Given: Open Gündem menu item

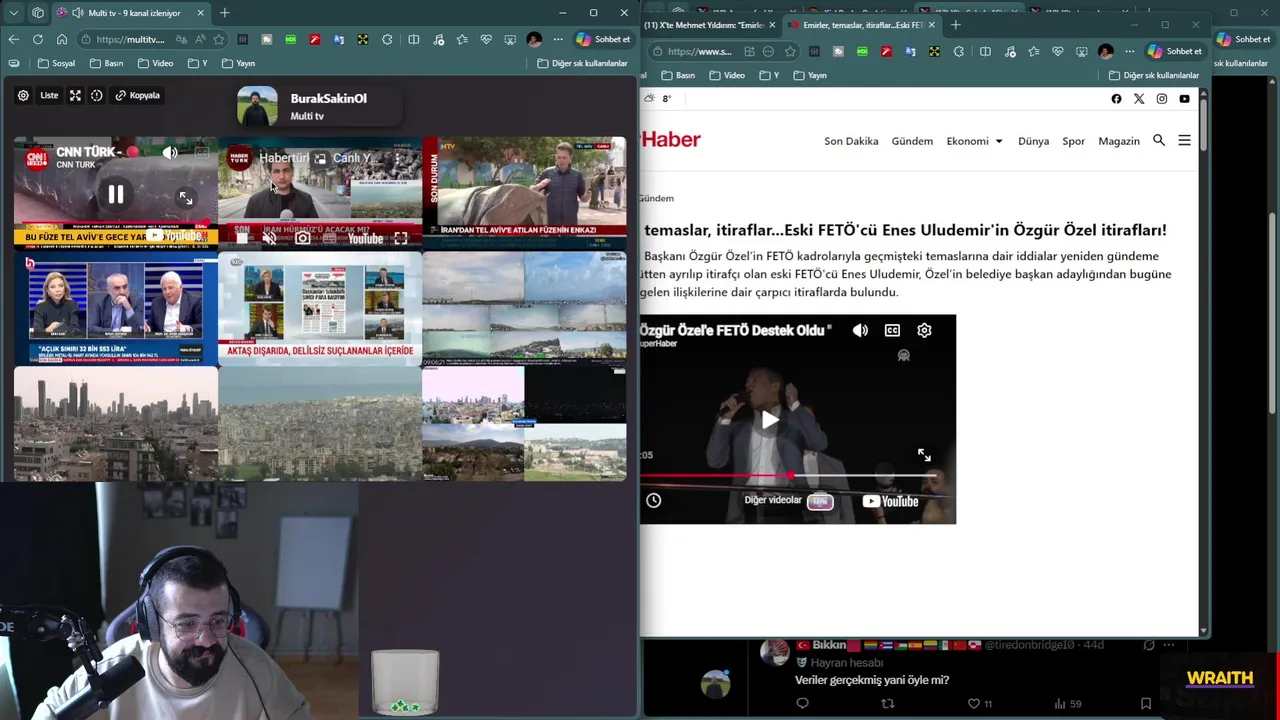Looking at the screenshot, I should 912,141.
